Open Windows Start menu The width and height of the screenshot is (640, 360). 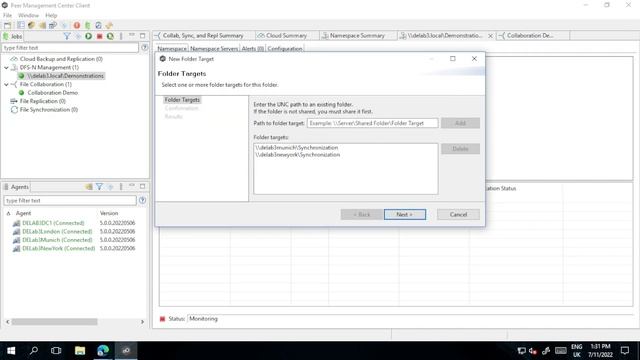11,351
